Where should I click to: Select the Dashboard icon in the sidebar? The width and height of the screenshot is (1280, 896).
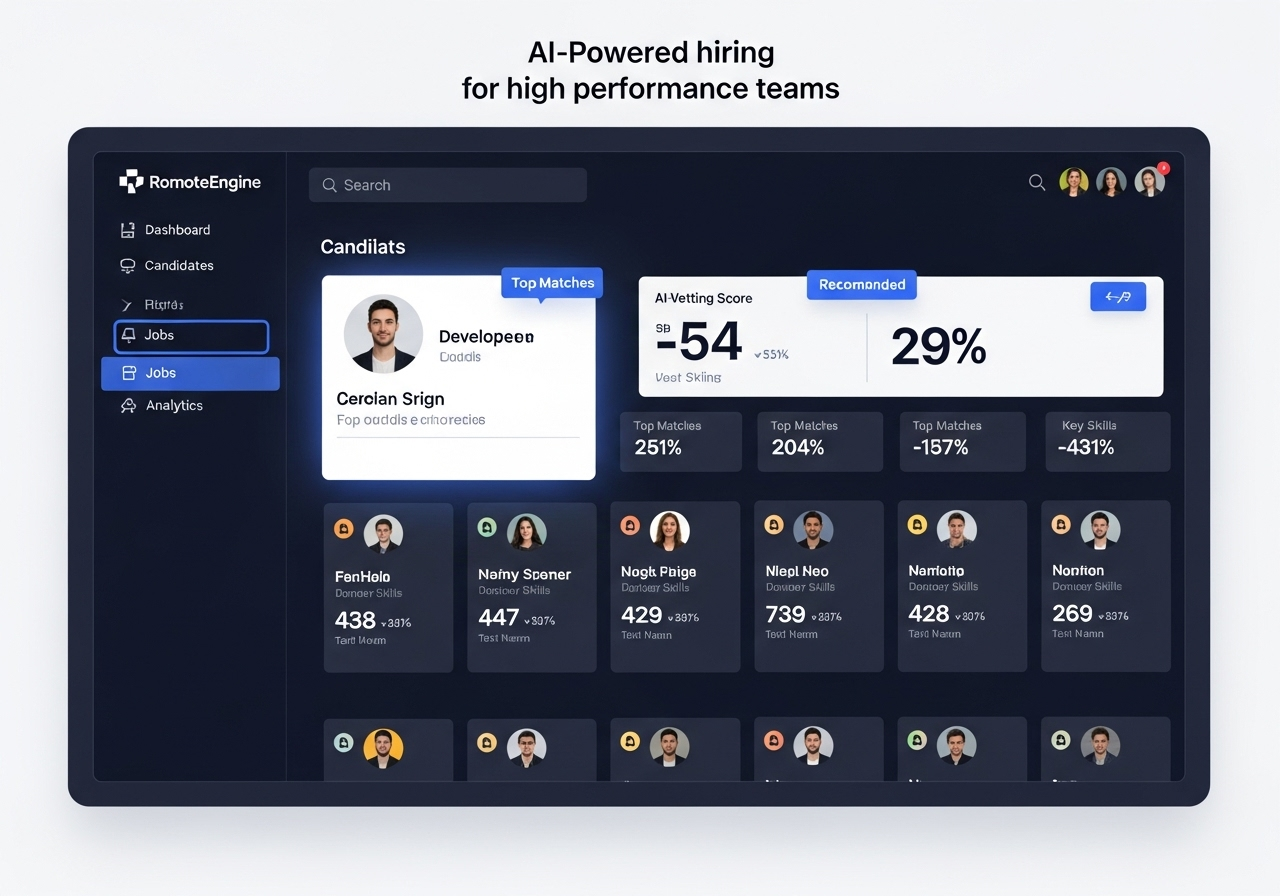click(x=127, y=229)
